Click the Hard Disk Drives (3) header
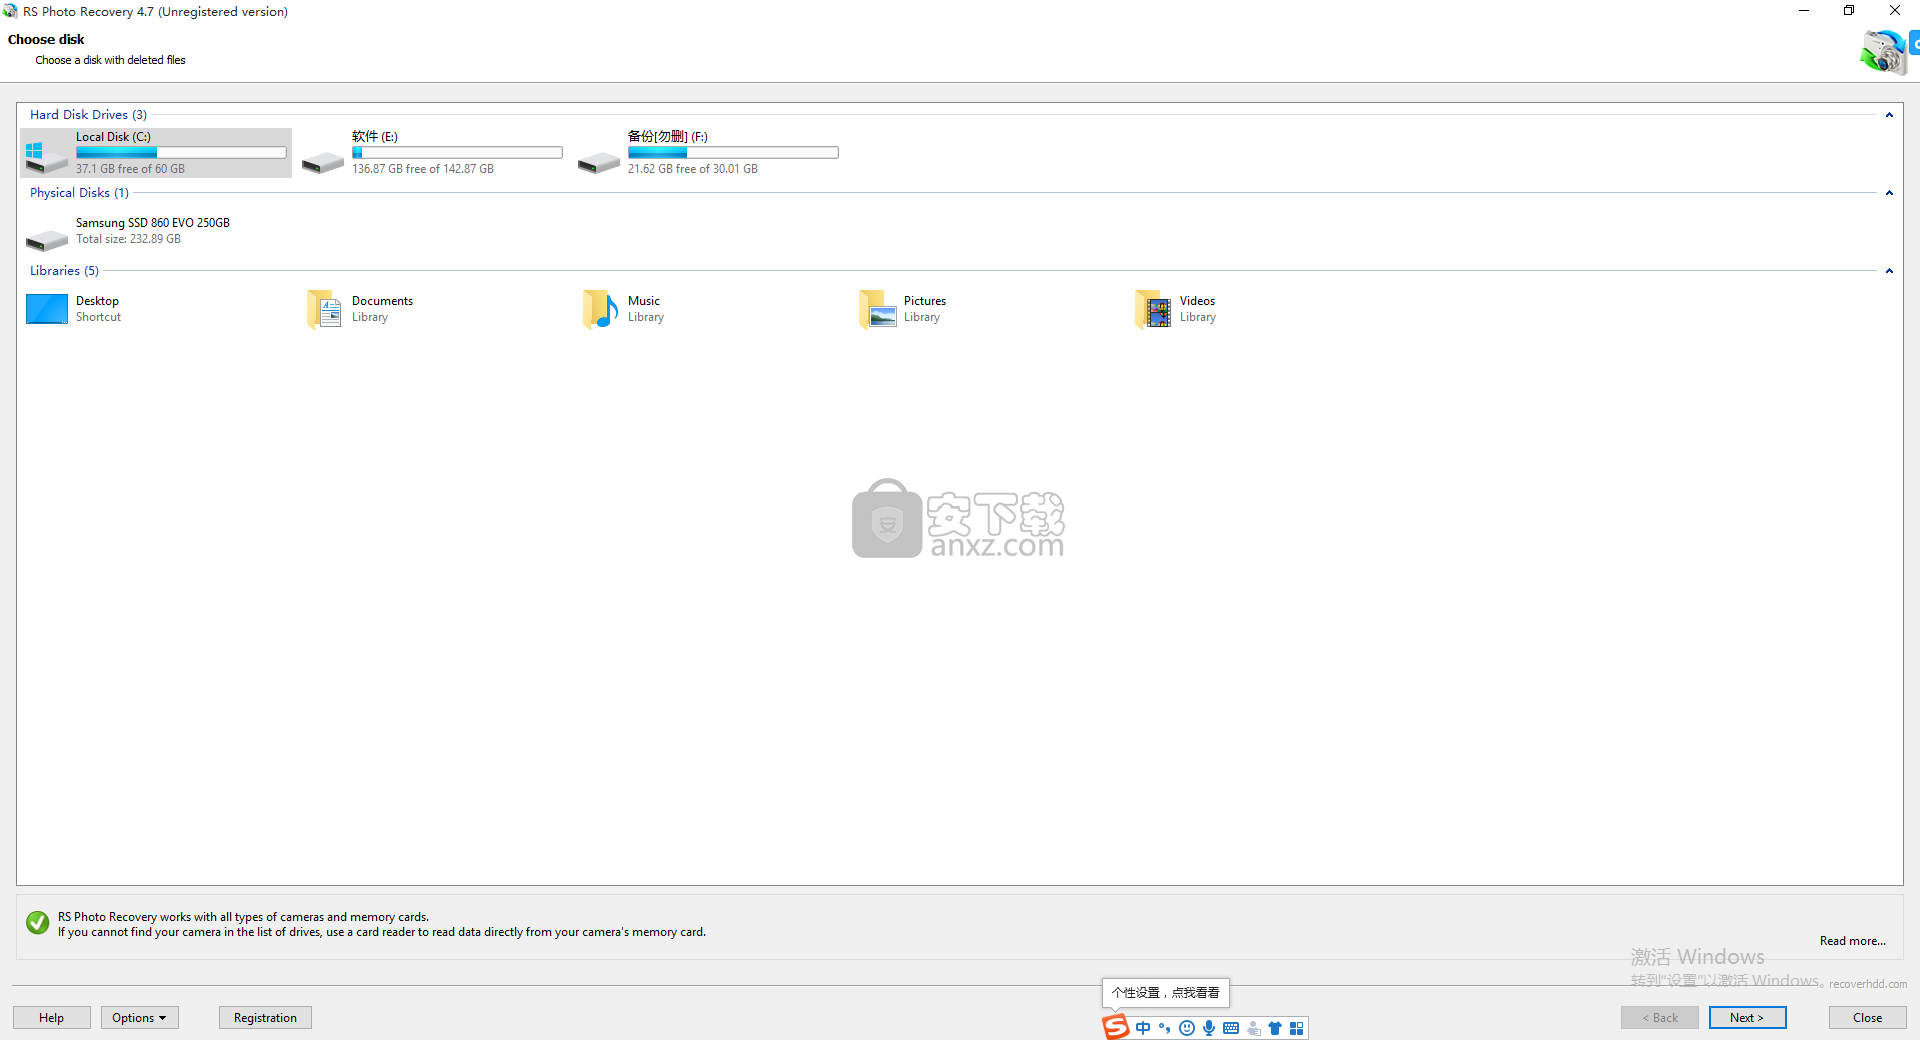1920x1040 pixels. pos(88,115)
